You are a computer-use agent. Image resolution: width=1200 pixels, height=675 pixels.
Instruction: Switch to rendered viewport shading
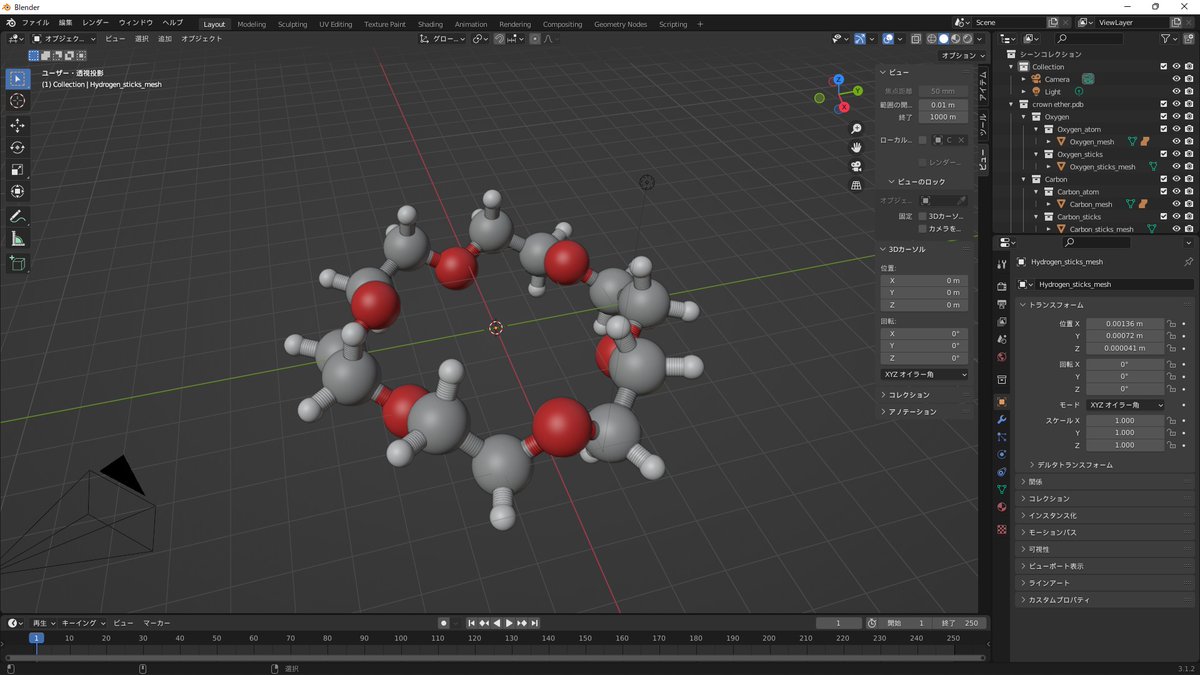967,39
